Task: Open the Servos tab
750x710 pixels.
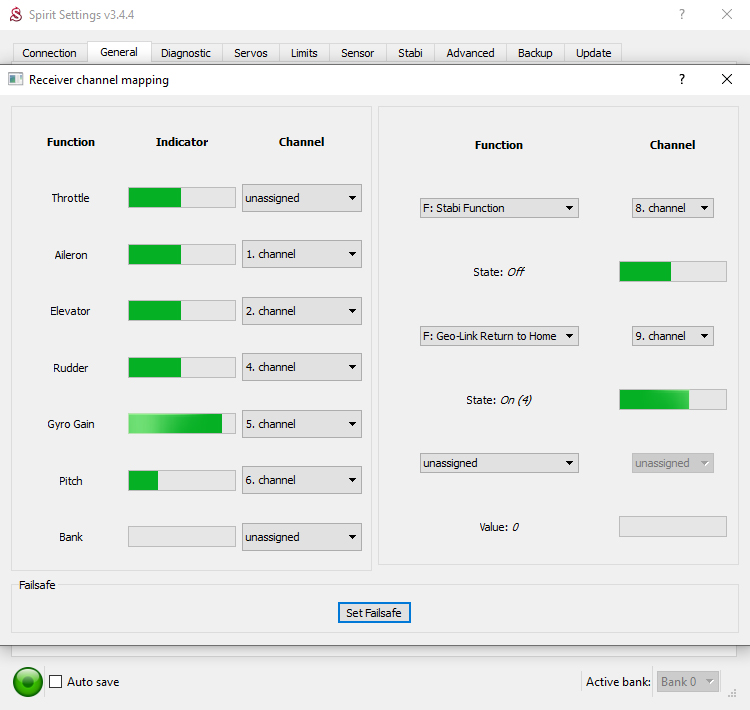Action: coord(250,53)
